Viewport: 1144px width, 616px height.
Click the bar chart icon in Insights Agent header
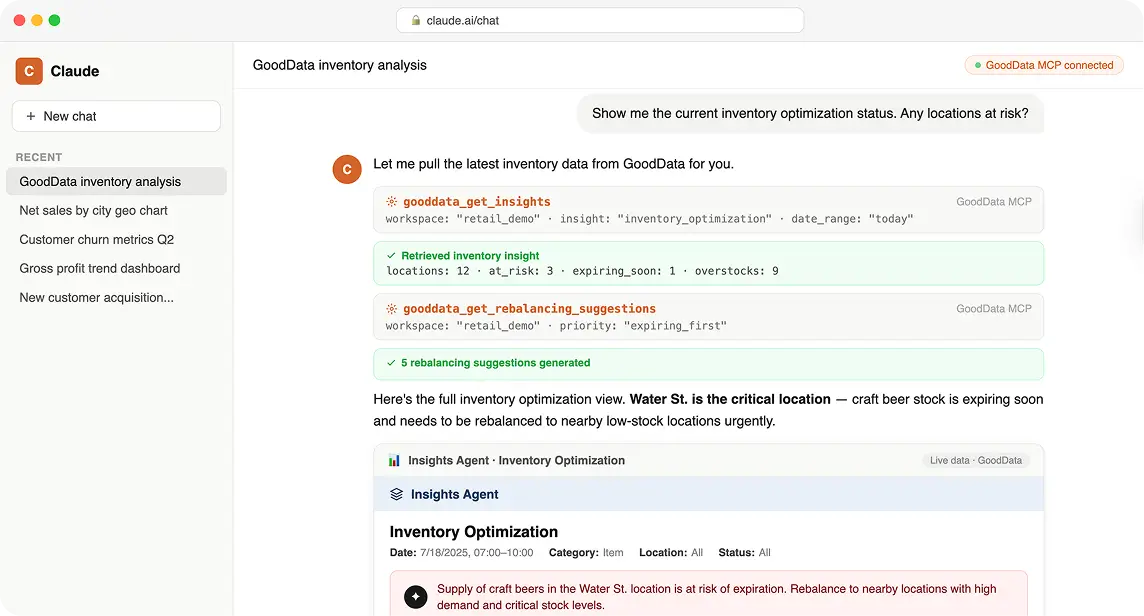(394, 461)
